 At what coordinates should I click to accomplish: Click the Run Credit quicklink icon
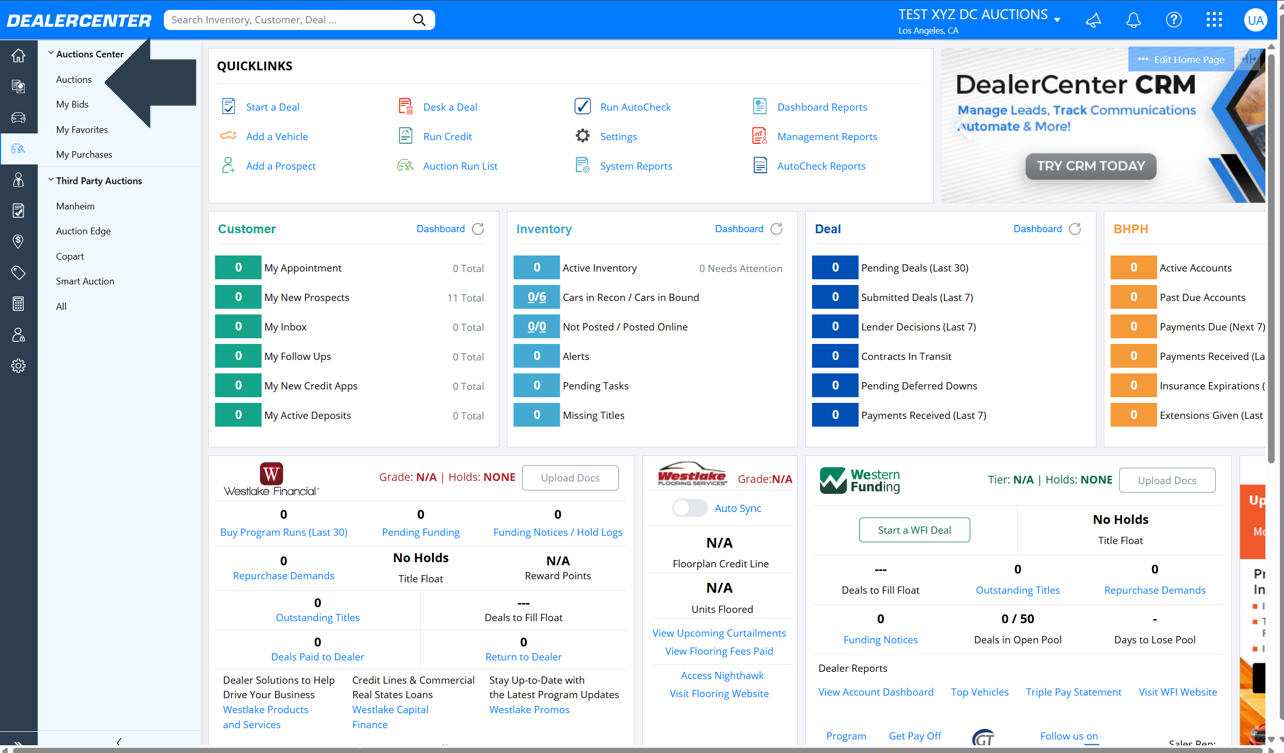pyautogui.click(x=405, y=136)
